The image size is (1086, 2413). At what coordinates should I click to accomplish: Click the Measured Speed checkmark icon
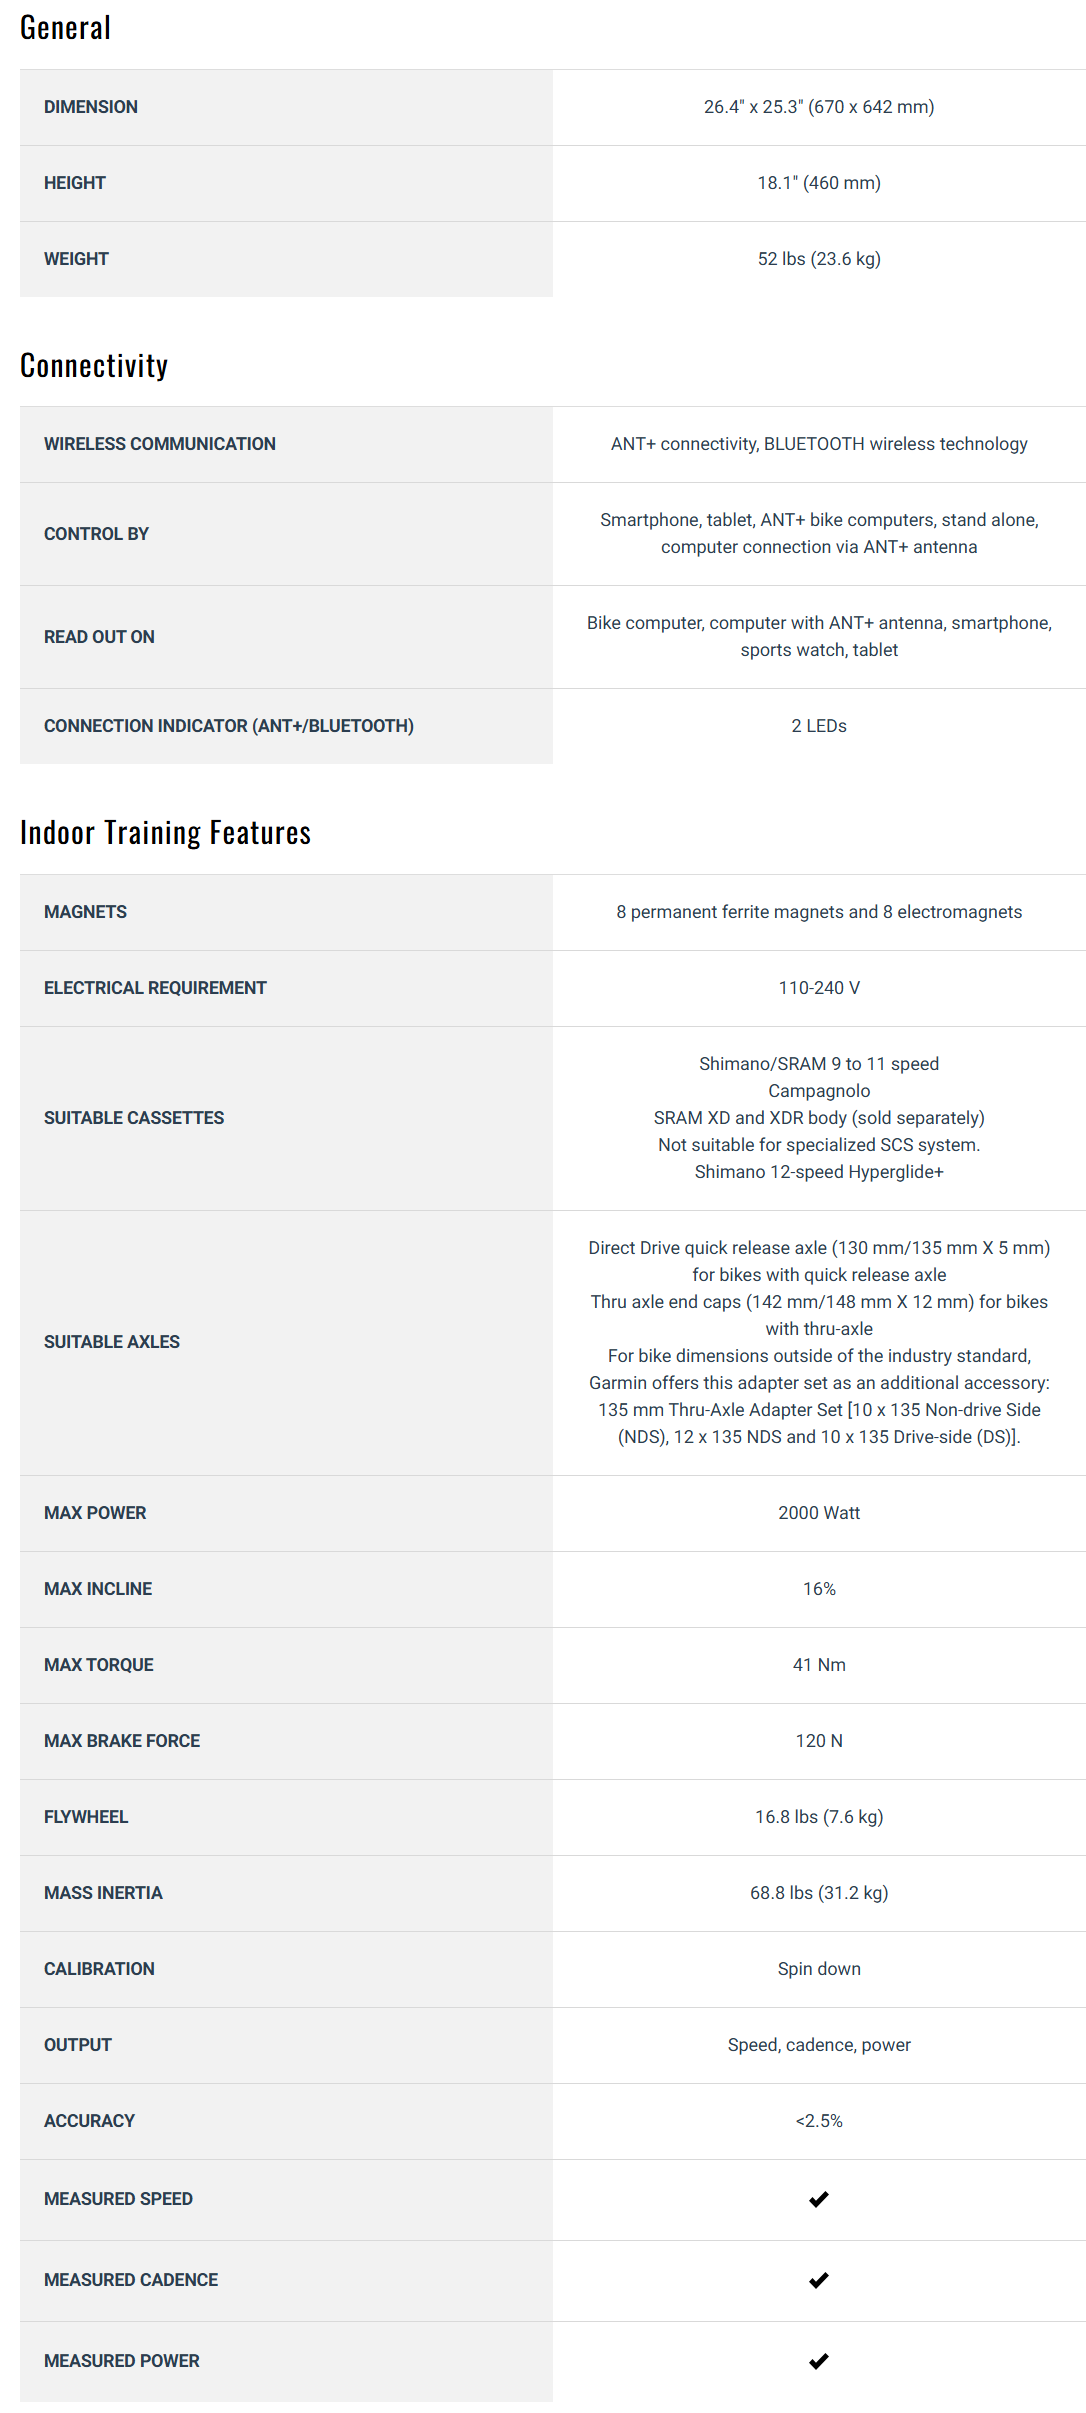[818, 2199]
